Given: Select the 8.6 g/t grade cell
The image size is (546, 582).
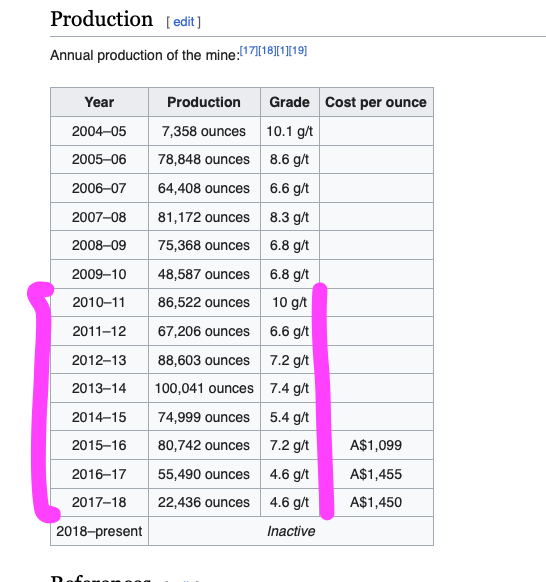Looking at the screenshot, I should tap(290, 160).
